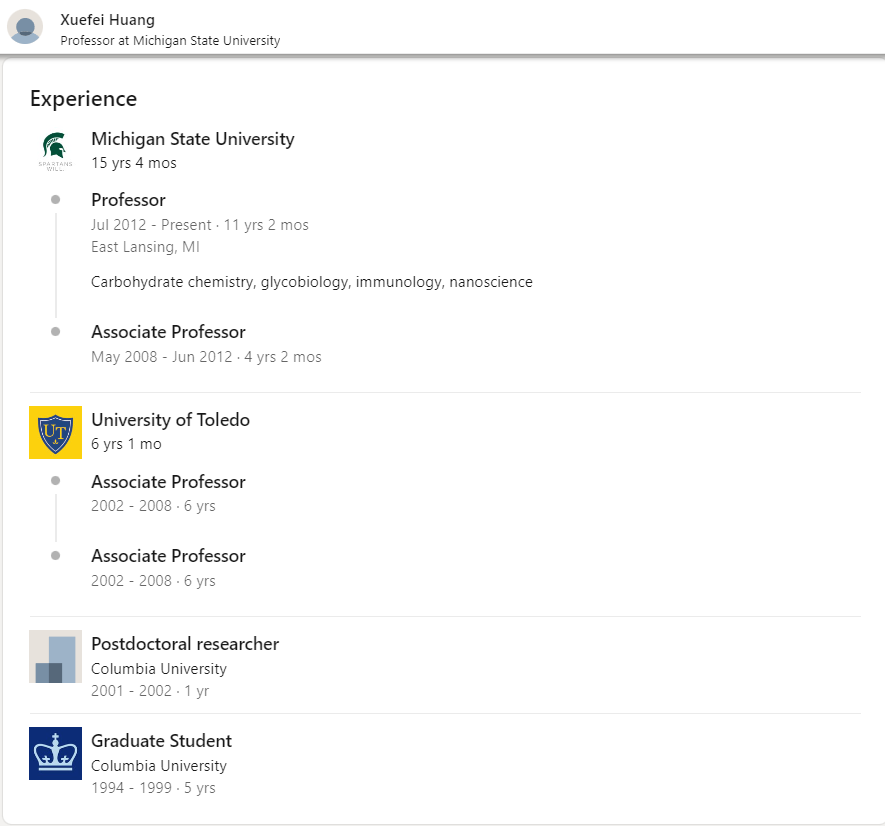Image resolution: width=885 pixels, height=826 pixels.
Task: Click Xuefei Huang's profile avatar
Action: (x=25, y=27)
